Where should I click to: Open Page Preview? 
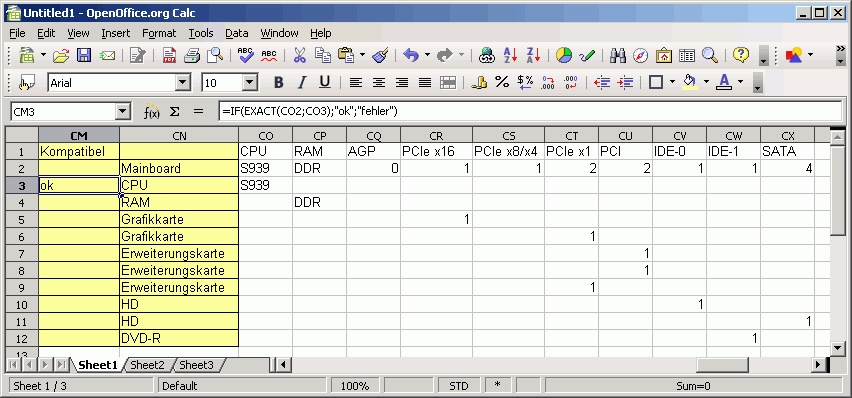pos(216,55)
